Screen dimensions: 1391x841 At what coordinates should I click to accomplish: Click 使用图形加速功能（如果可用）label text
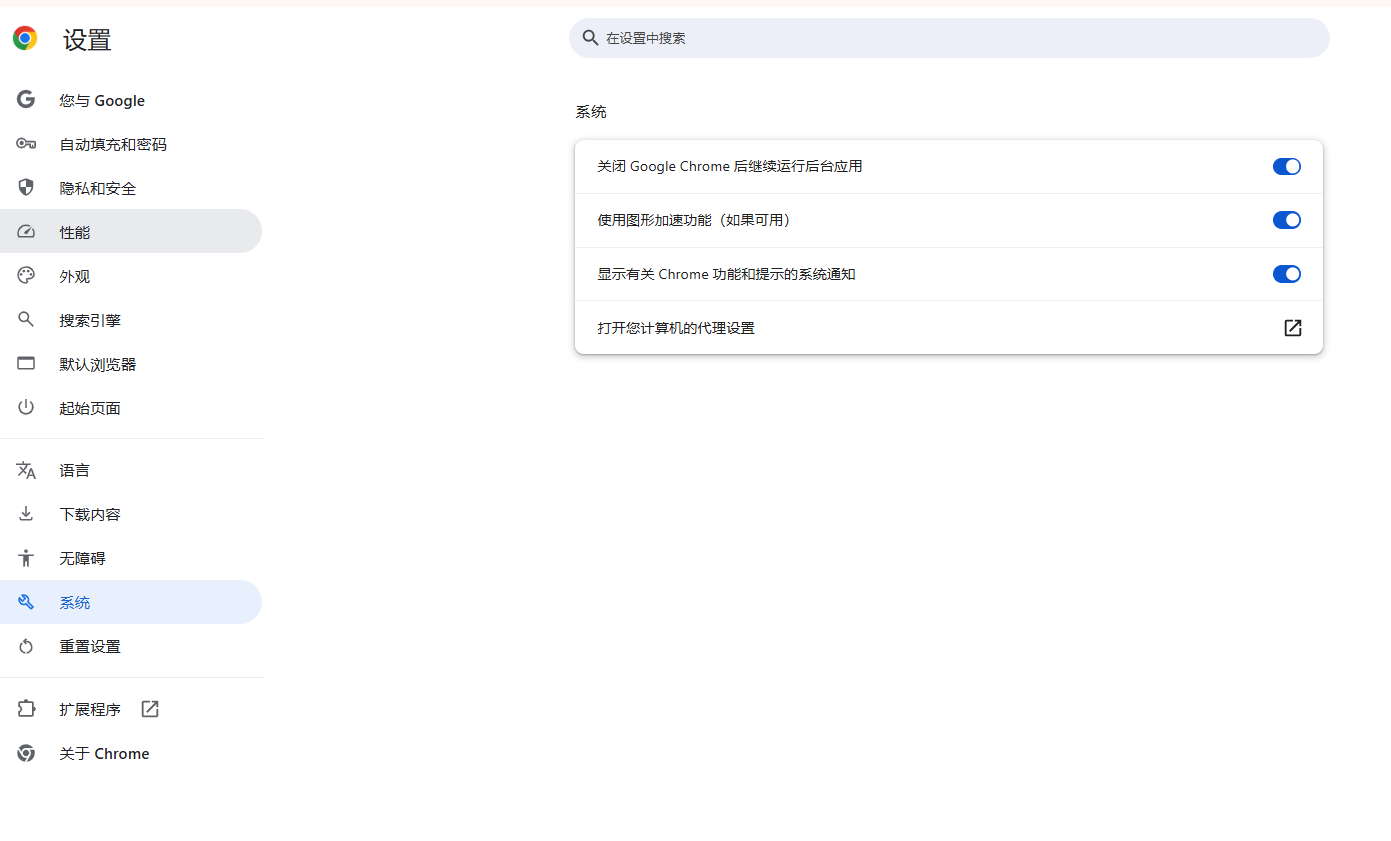[696, 220]
